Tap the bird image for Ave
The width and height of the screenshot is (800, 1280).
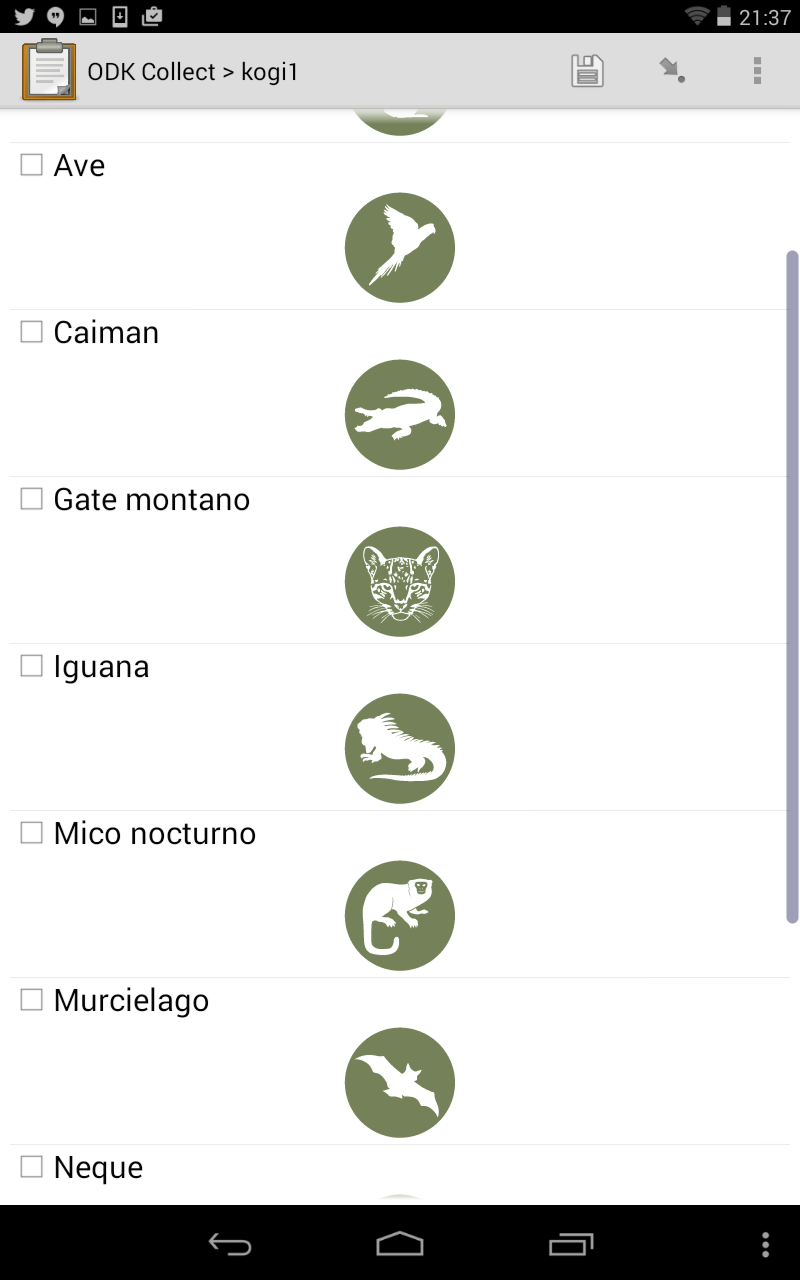(x=400, y=248)
